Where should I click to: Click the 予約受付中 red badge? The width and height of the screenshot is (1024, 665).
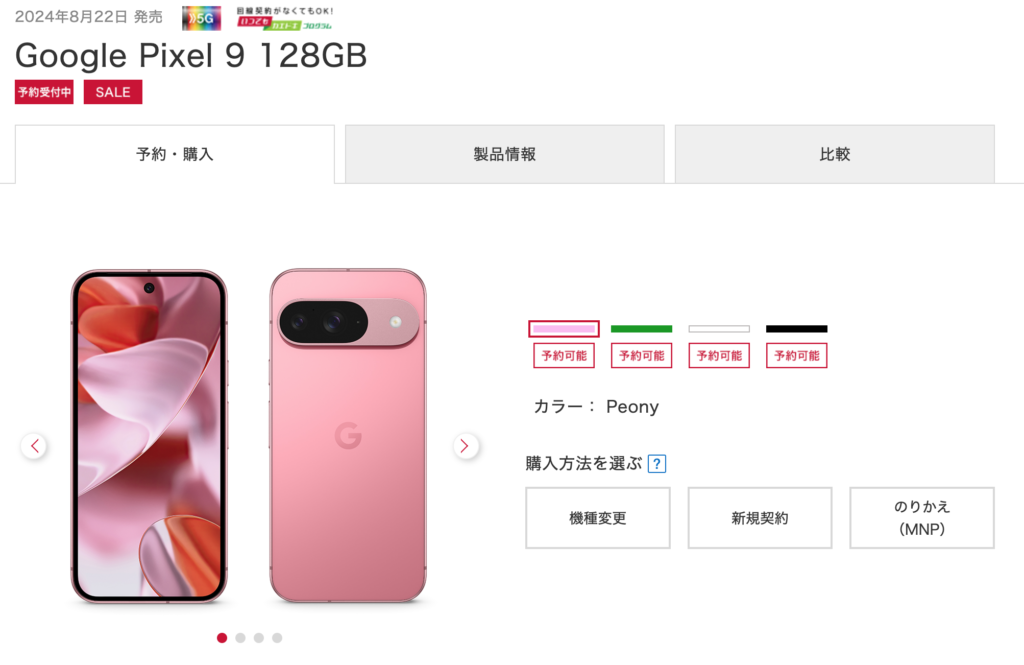tap(44, 92)
